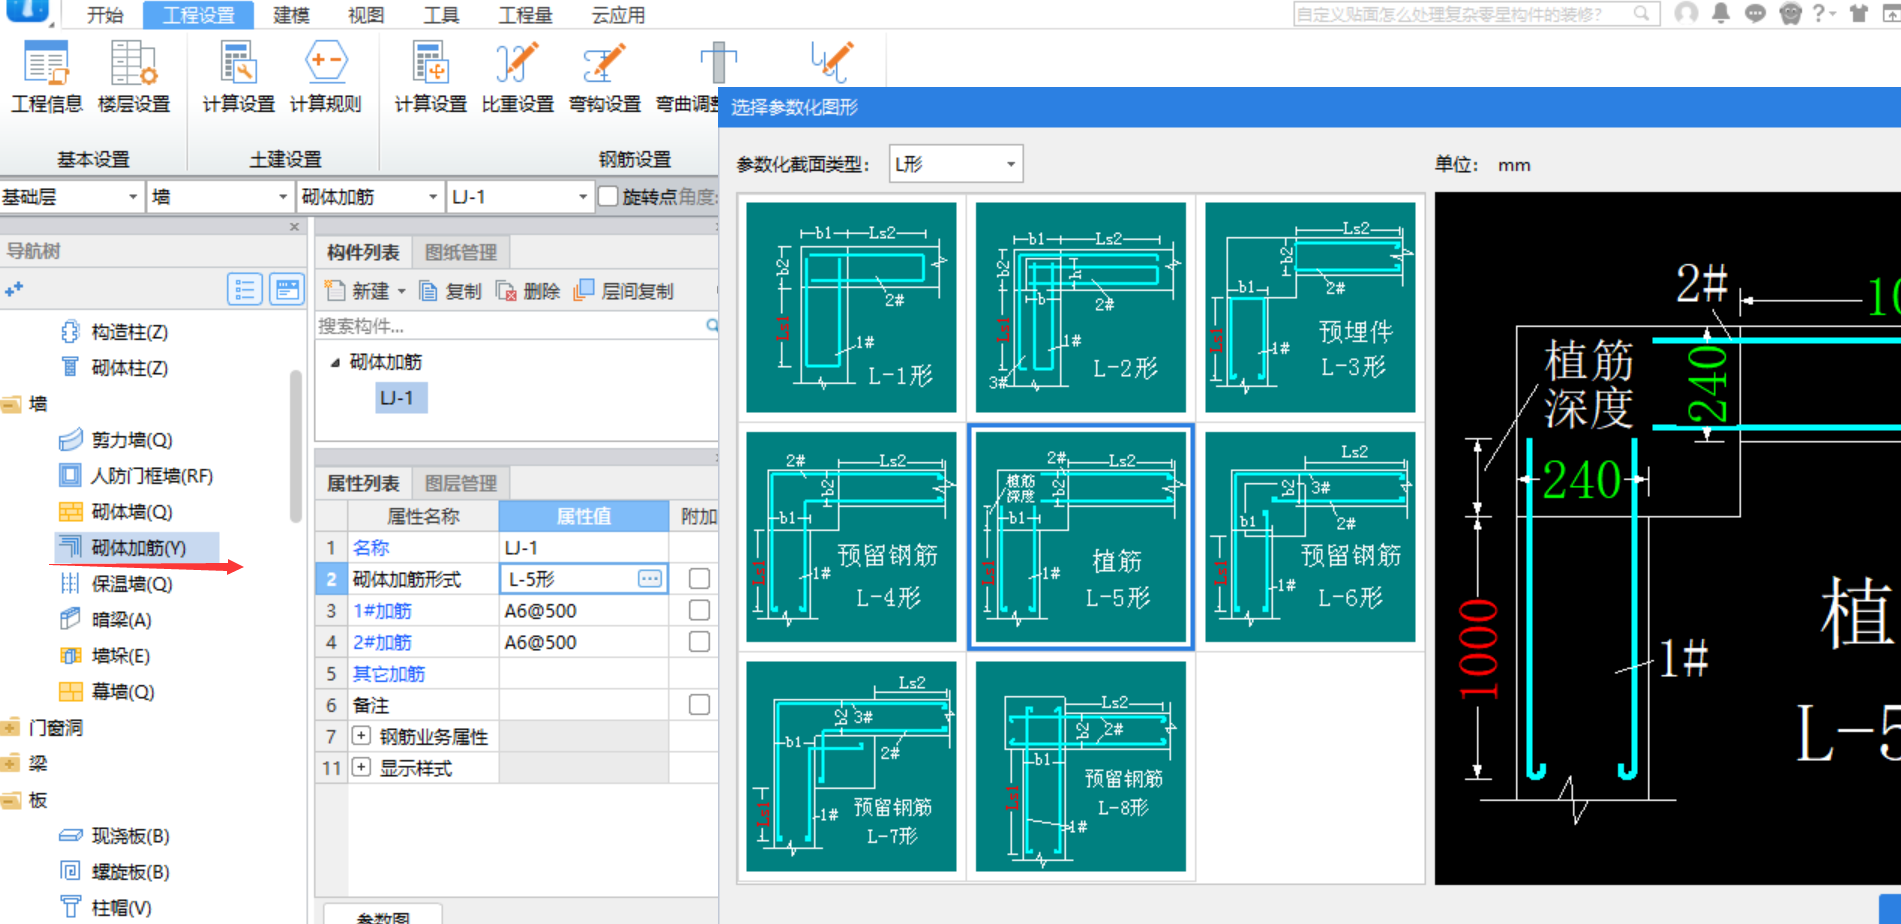The image size is (1901, 924).
Task: Click ellipsis button in L-5形 value cell
Action: [x=650, y=579]
